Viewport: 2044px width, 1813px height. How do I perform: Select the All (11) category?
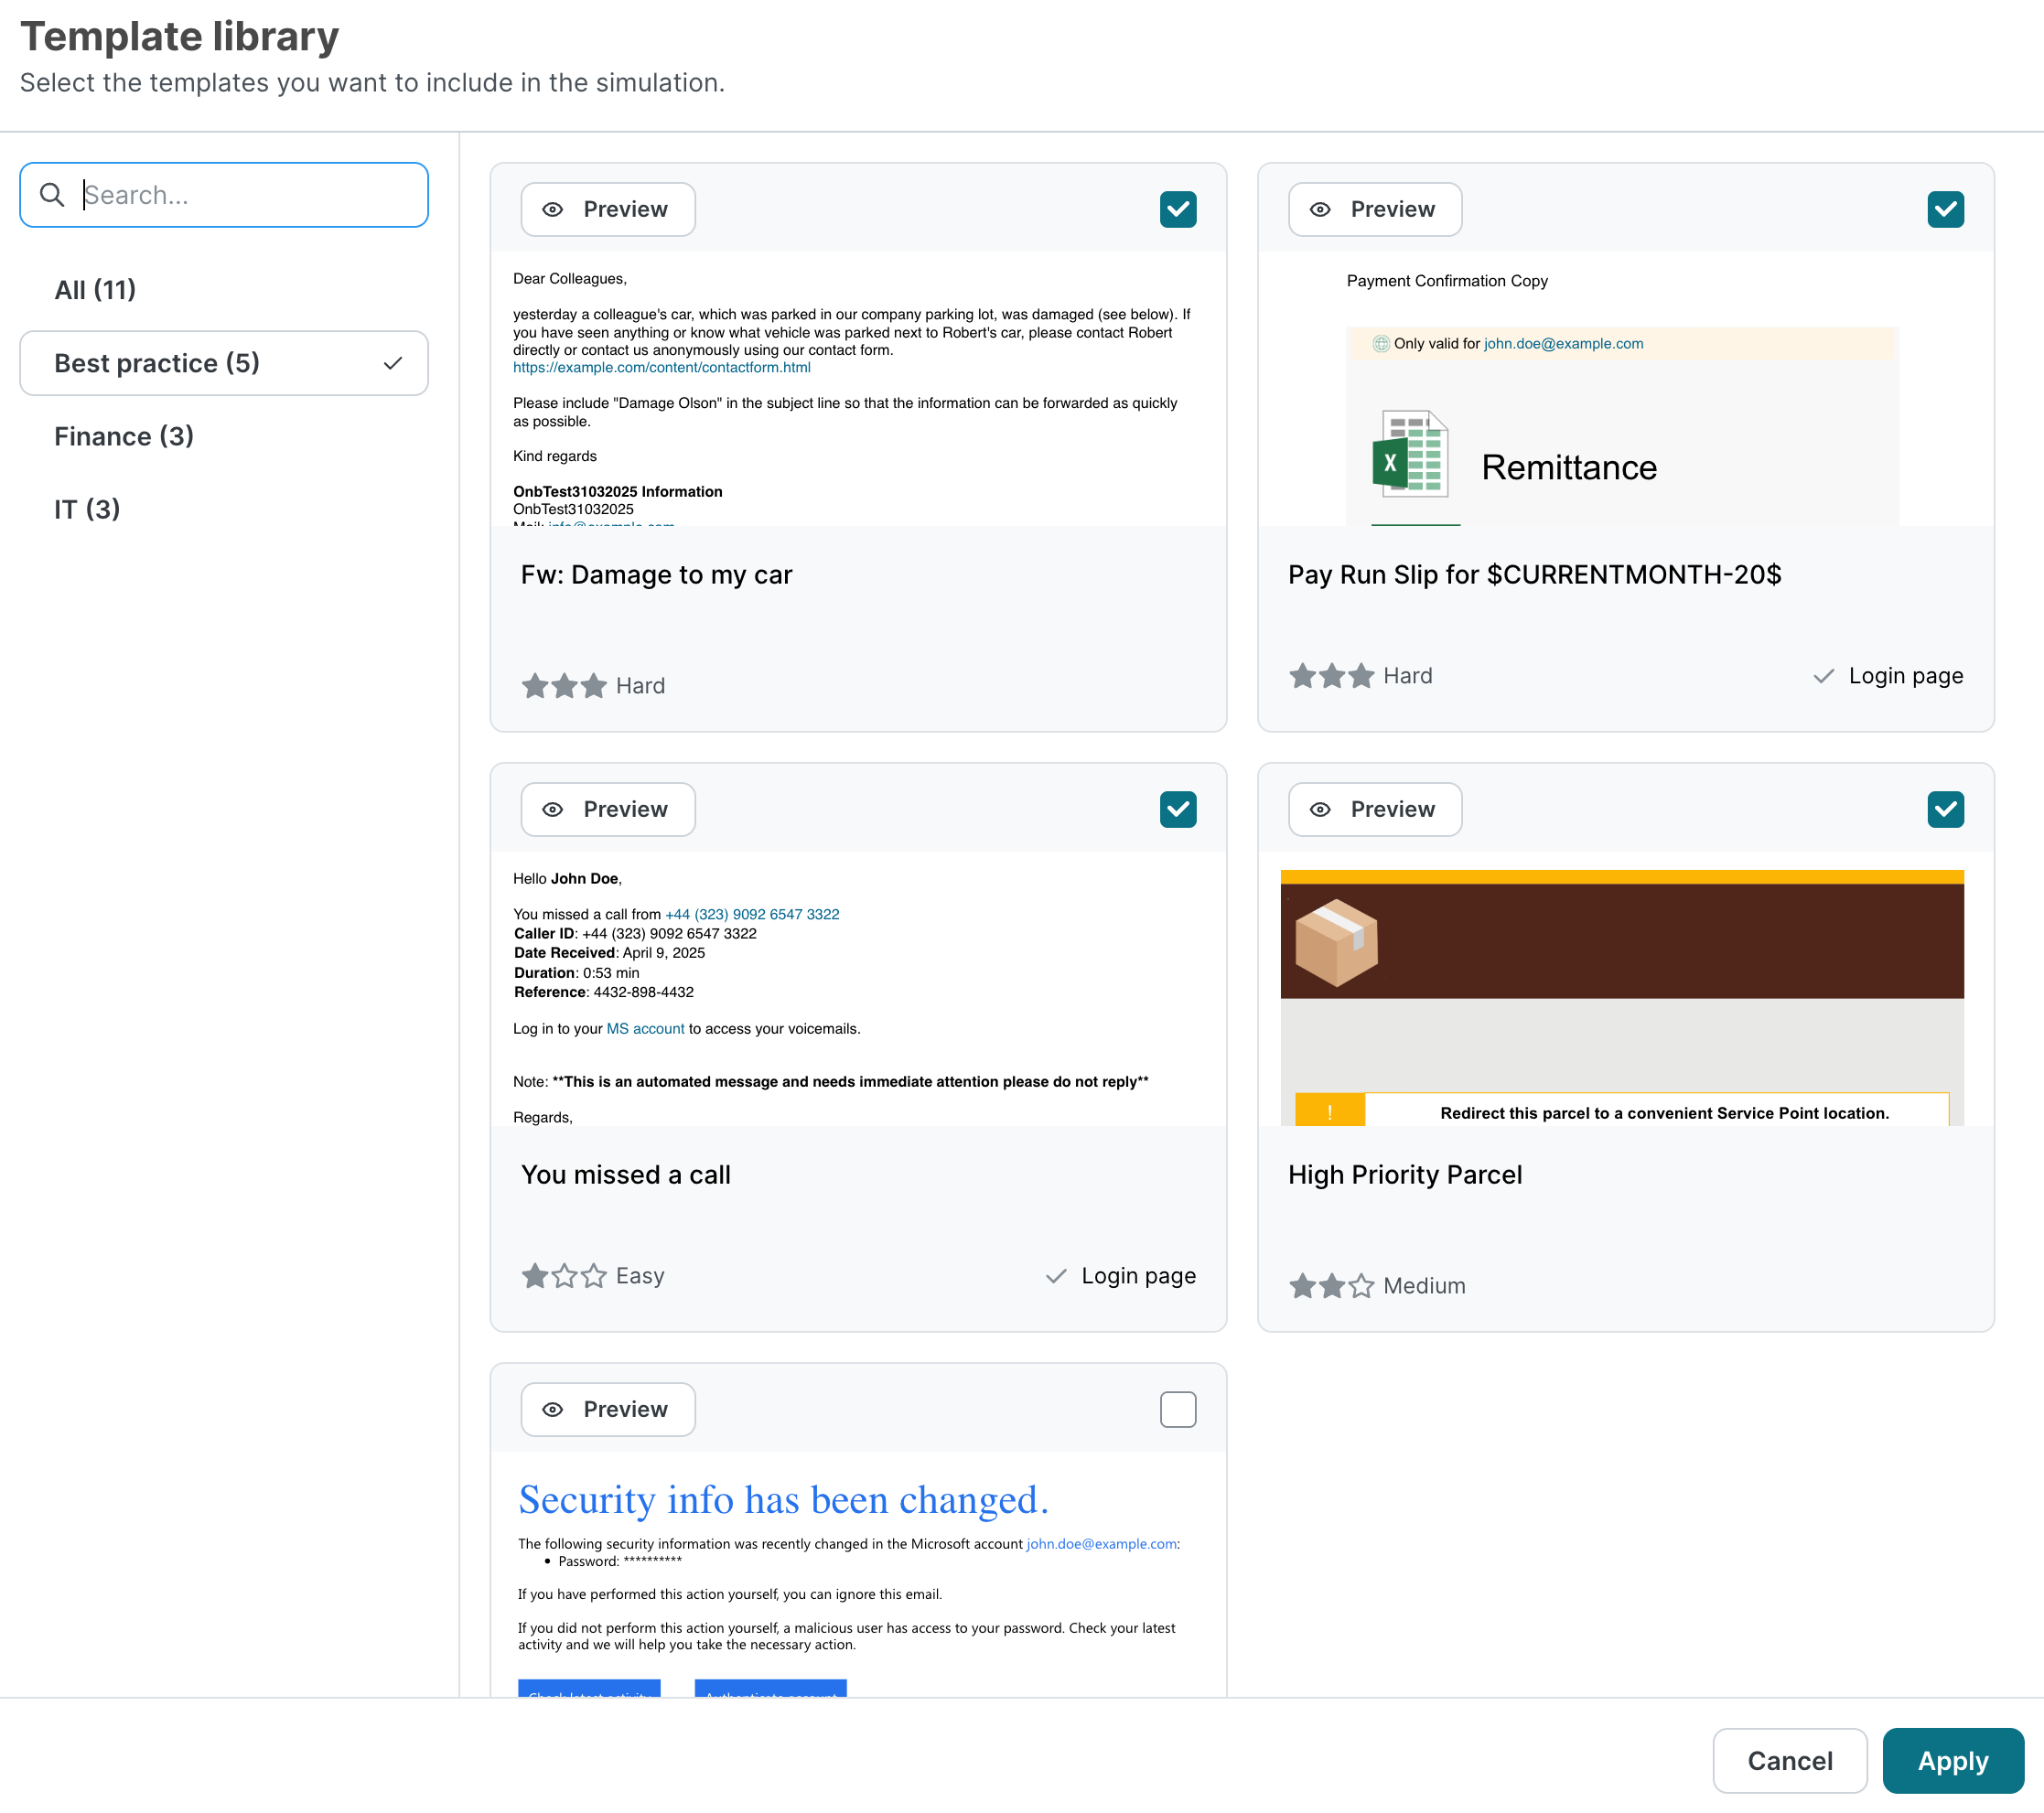(95, 290)
